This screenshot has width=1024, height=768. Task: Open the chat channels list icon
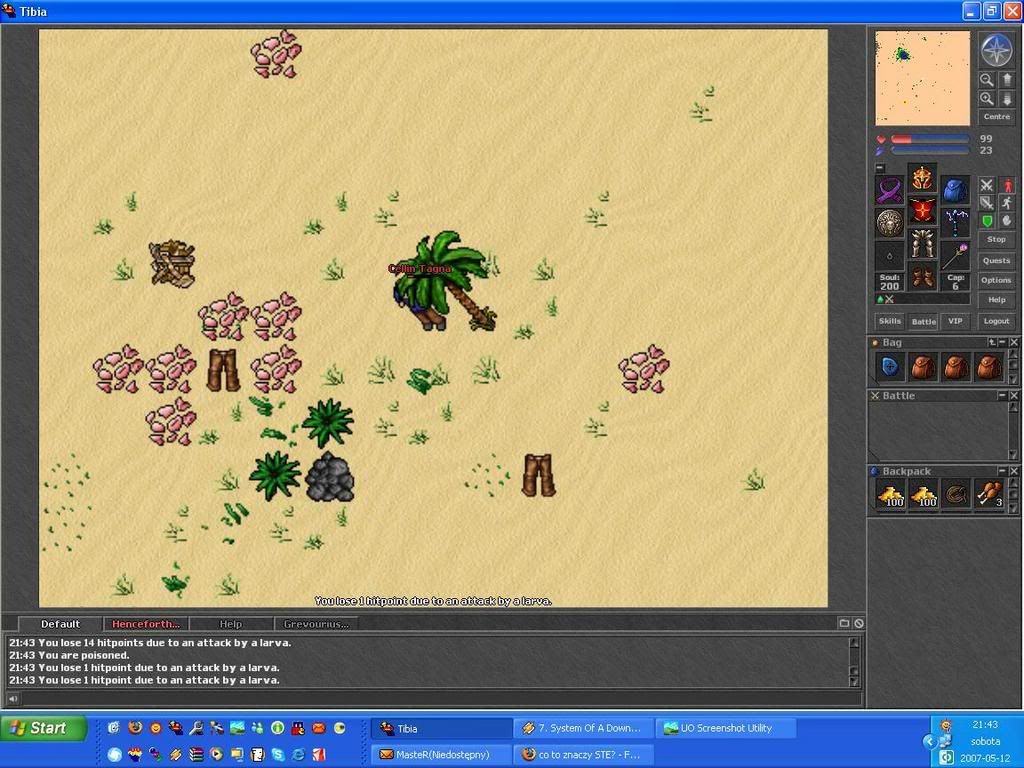(844, 624)
